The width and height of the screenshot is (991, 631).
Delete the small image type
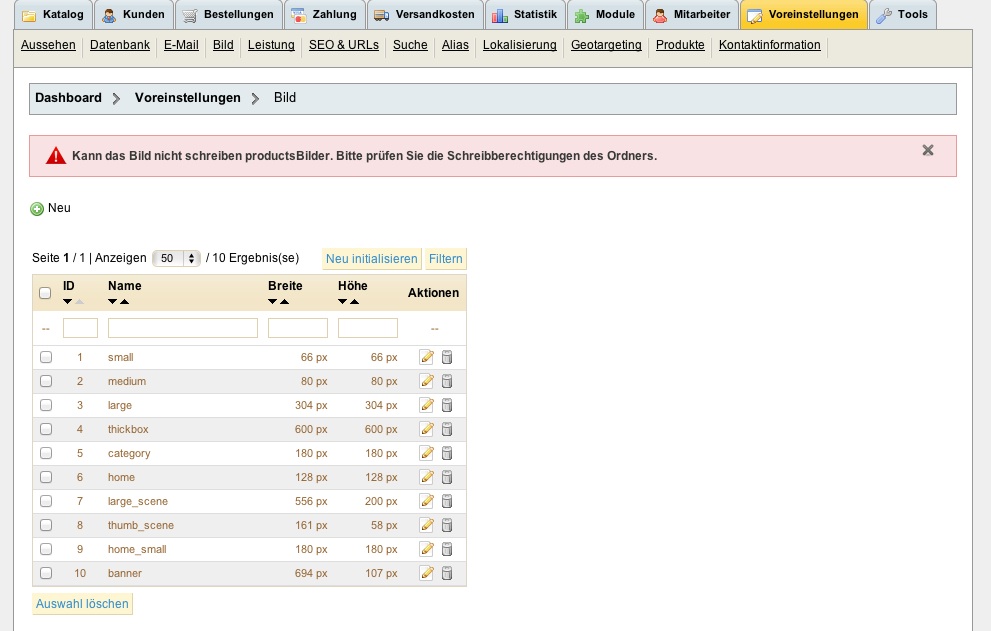point(447,357)
